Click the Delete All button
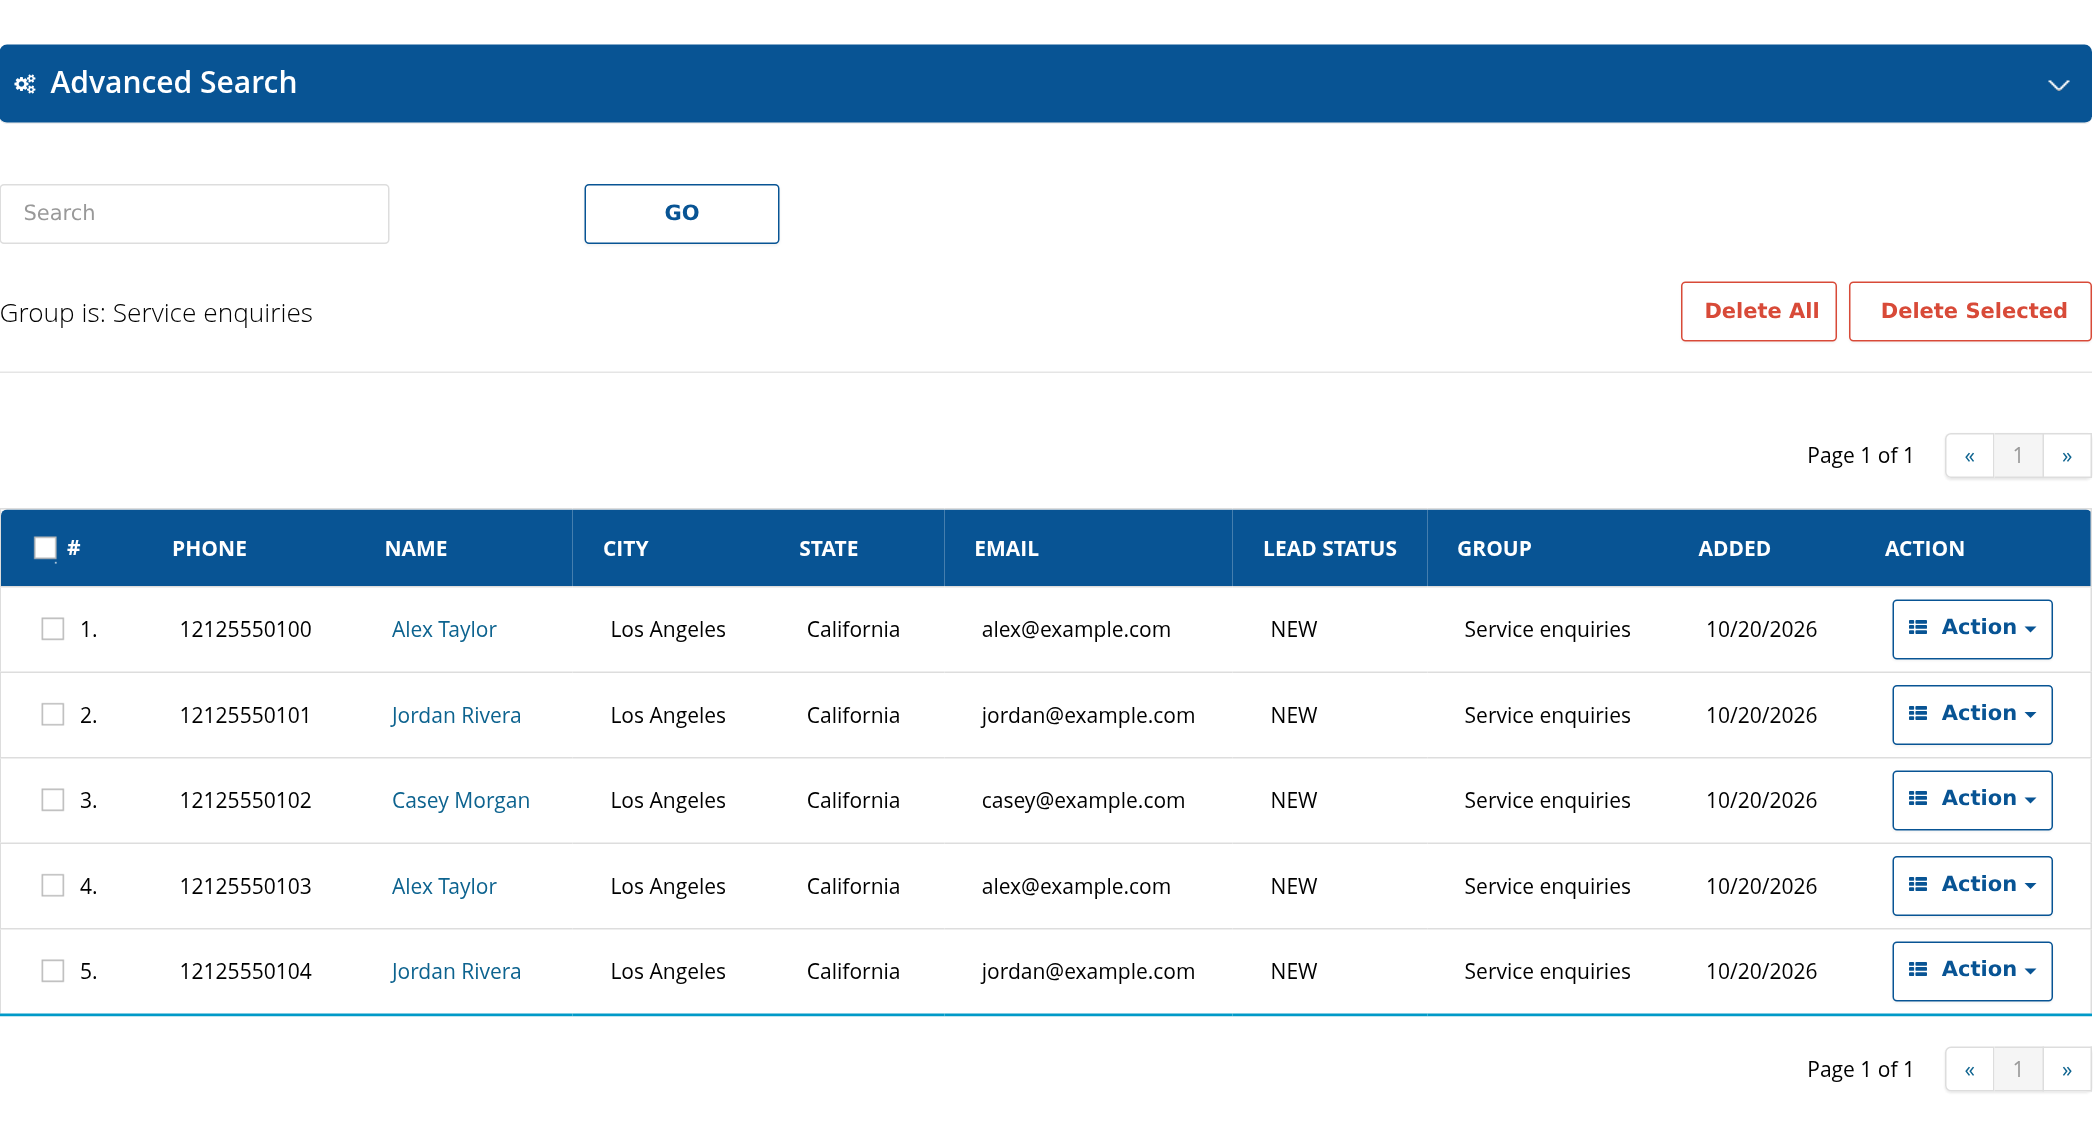Viewport: 2093px width, 1122px height. (1759, 311)
